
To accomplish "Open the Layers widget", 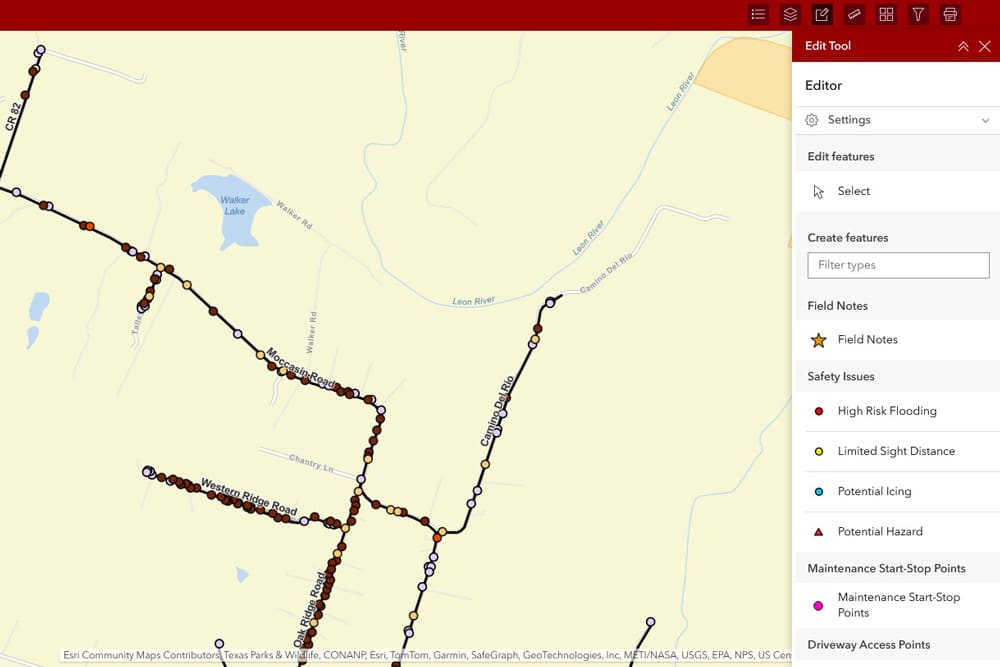I will 790,14.
